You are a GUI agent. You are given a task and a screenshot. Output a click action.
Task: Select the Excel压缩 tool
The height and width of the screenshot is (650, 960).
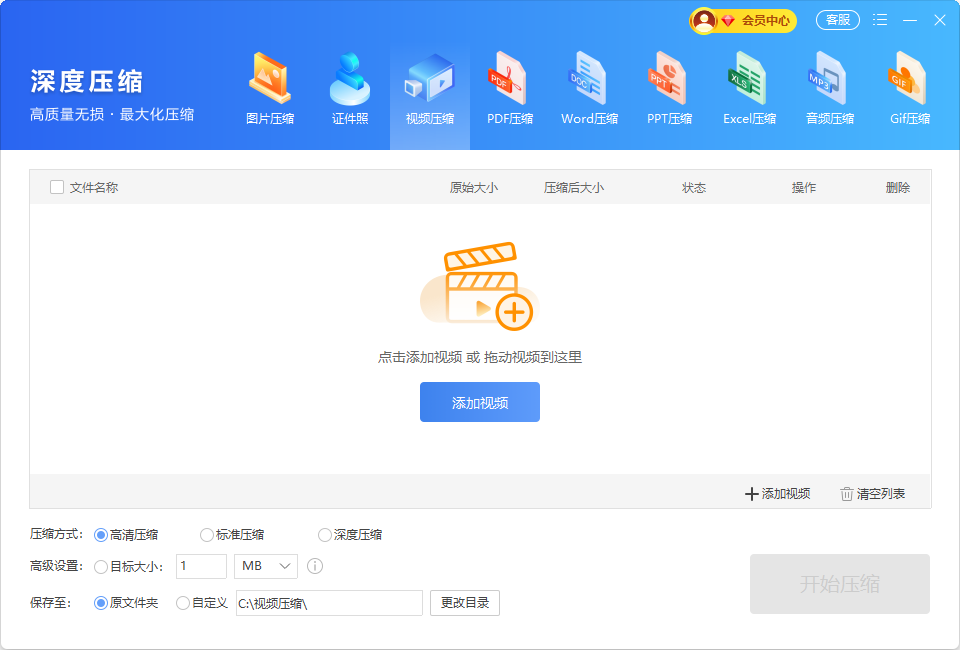[x=749, y=92]
